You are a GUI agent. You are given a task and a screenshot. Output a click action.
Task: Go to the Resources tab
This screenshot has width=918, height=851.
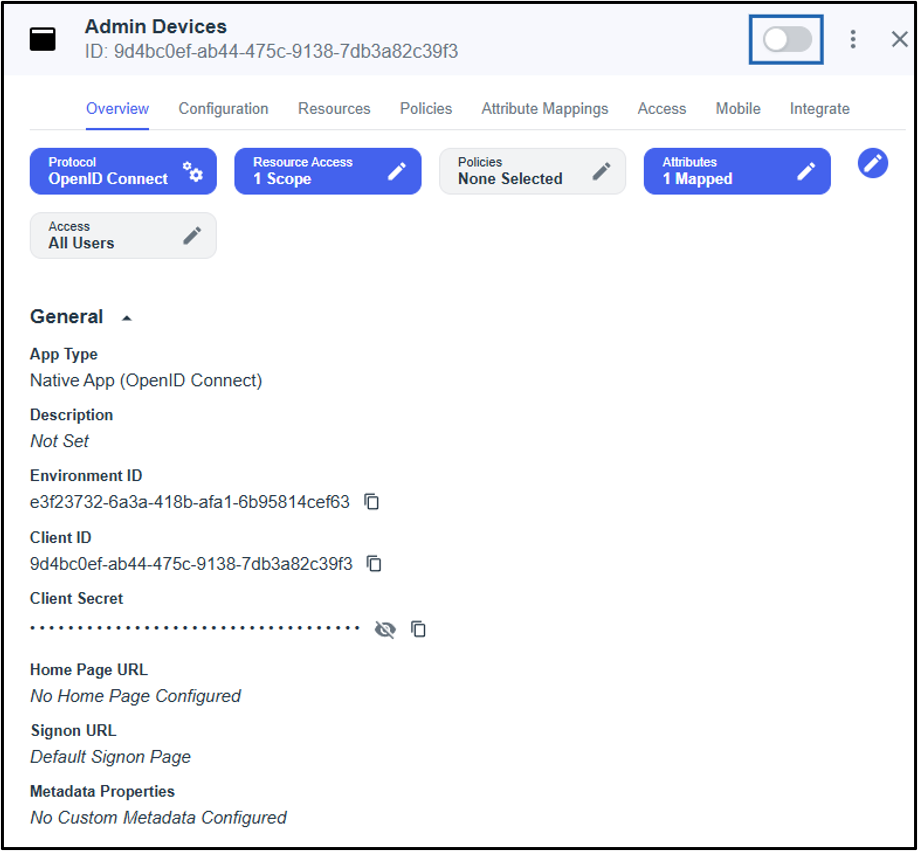334,109
